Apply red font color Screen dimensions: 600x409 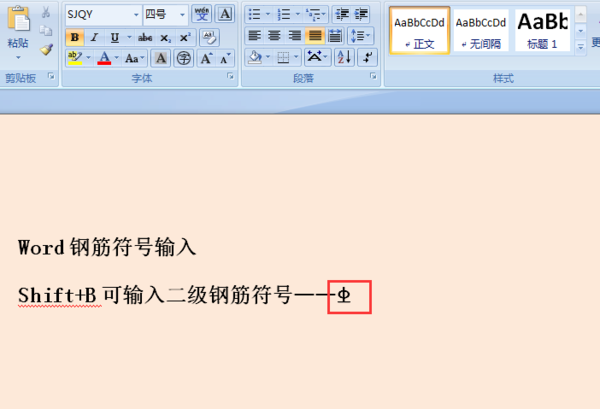coord(104,58)
